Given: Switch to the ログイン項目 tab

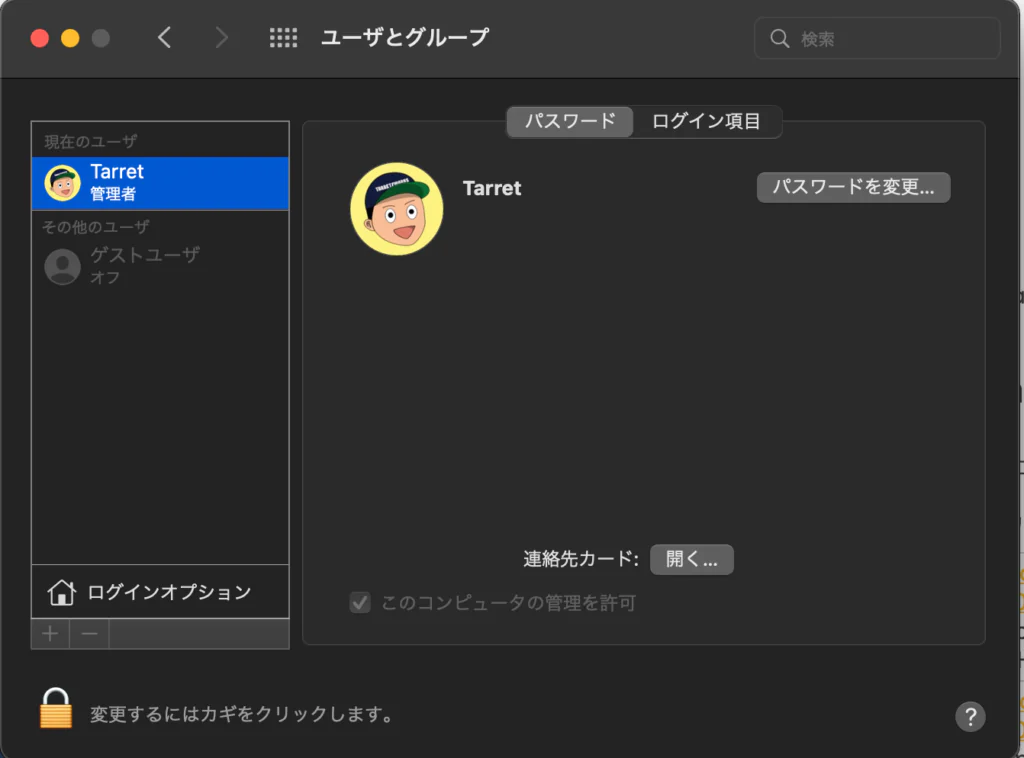Looking at the screenshot, I should pyautogui.click(x=706, y=122).
